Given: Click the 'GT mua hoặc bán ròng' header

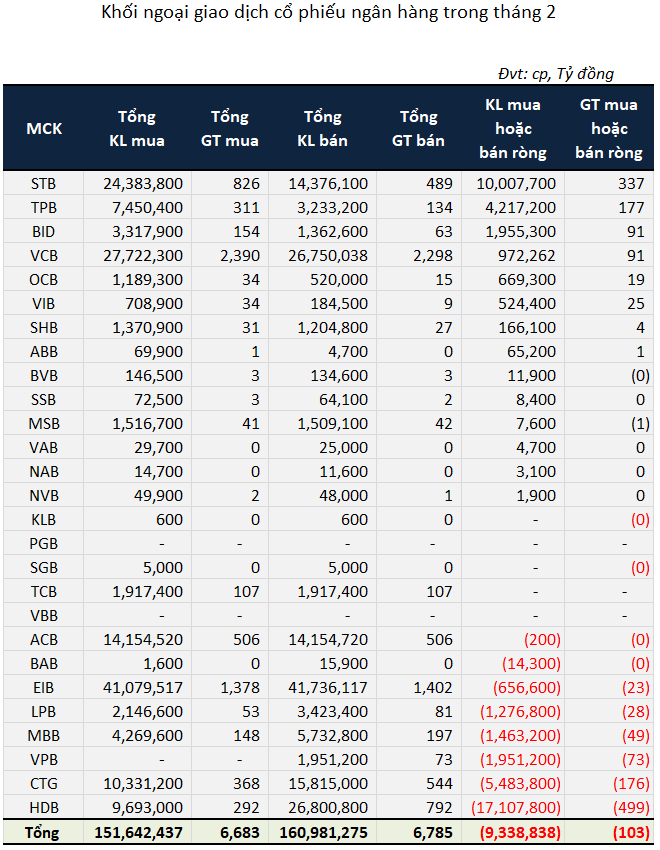Looking at the screenshot, I should (x=609, y=128).
